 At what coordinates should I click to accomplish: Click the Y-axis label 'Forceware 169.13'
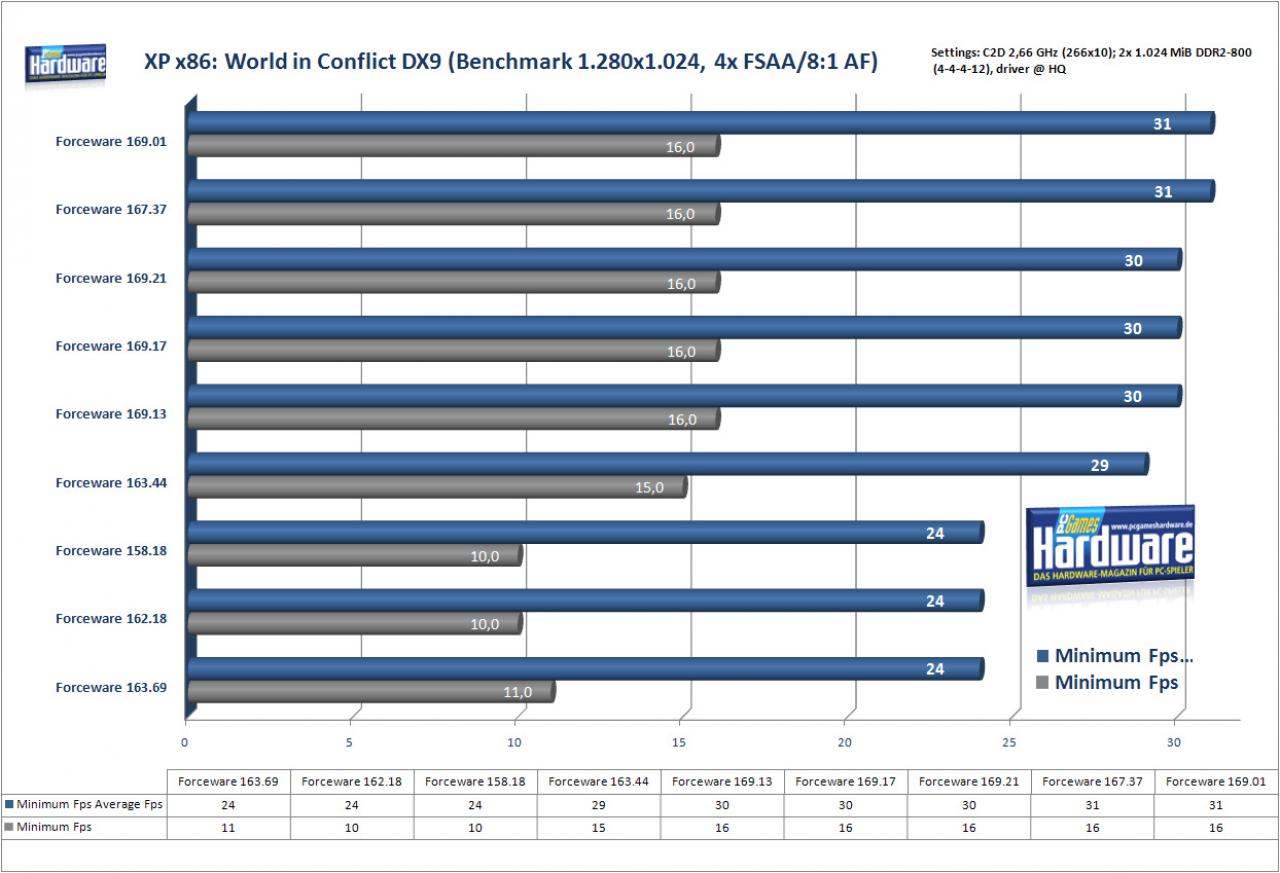[x=111, y=414]
